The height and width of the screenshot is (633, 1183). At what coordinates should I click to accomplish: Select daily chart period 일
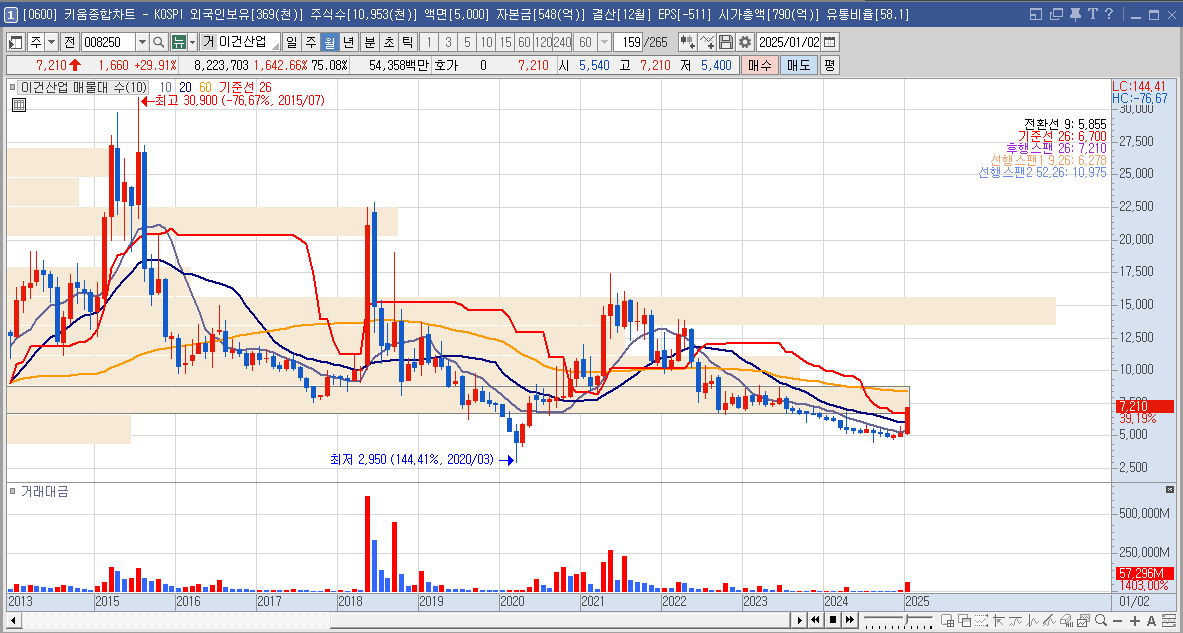pos(291,42)
